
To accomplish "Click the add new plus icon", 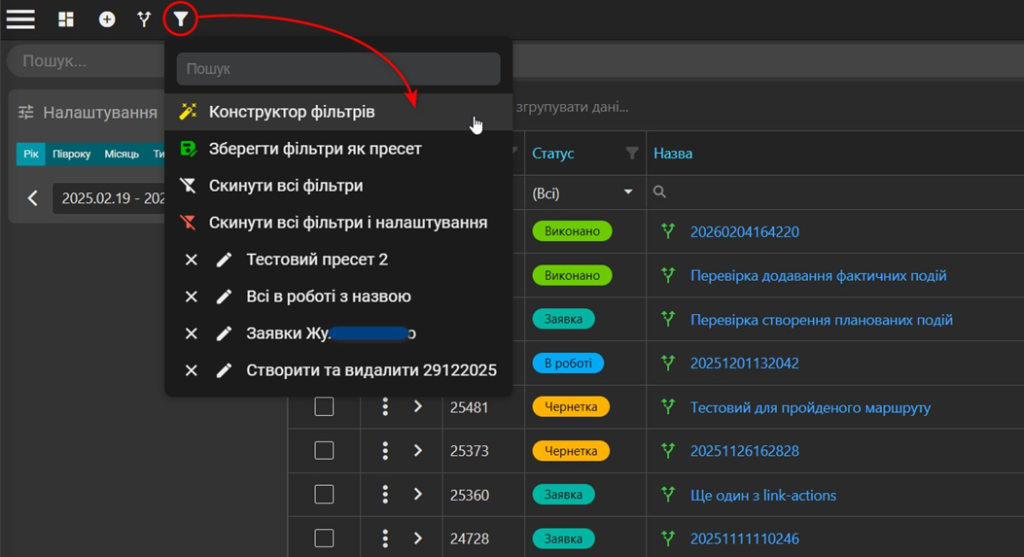I will [x=106, y=20].
